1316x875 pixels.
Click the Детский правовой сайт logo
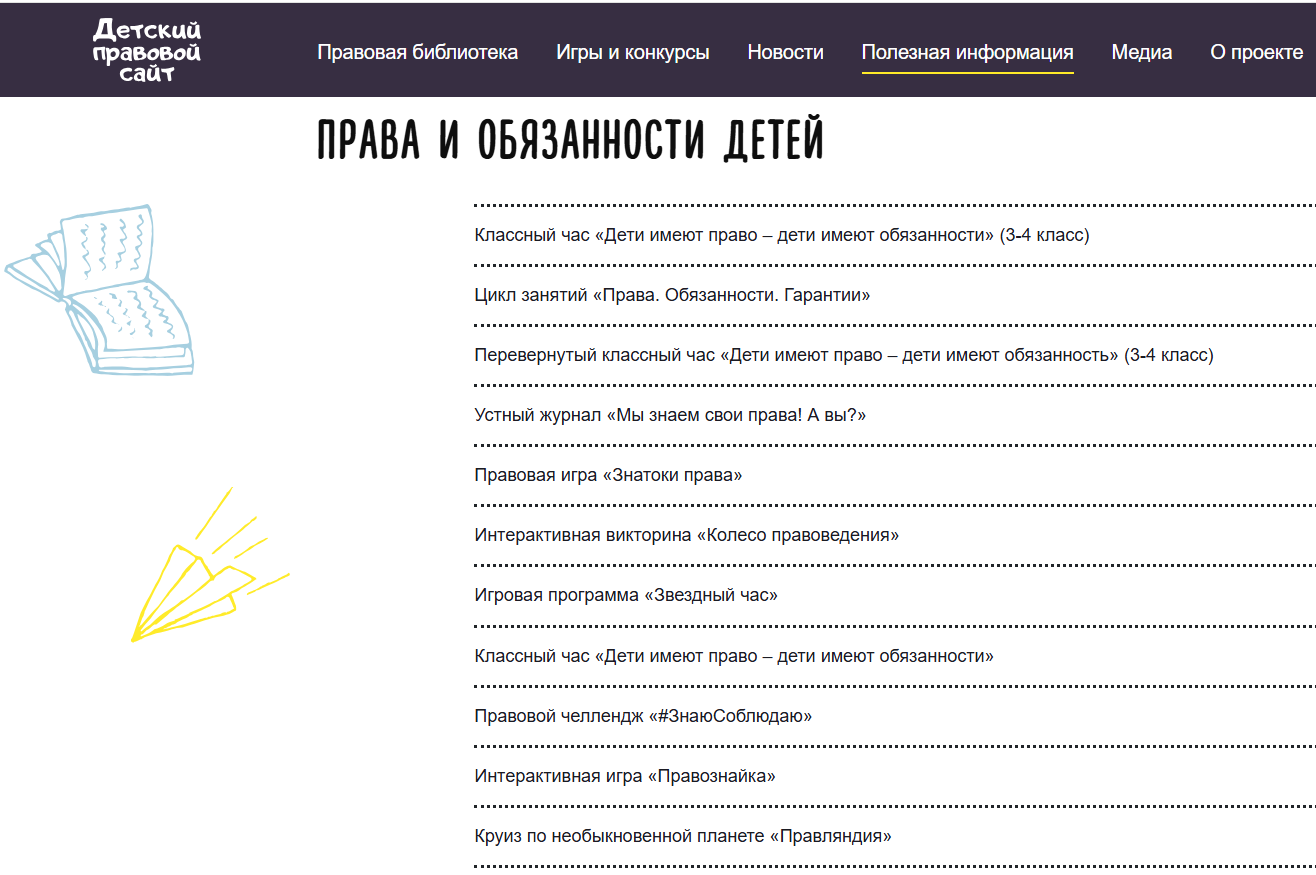click(x=146, y=50)
